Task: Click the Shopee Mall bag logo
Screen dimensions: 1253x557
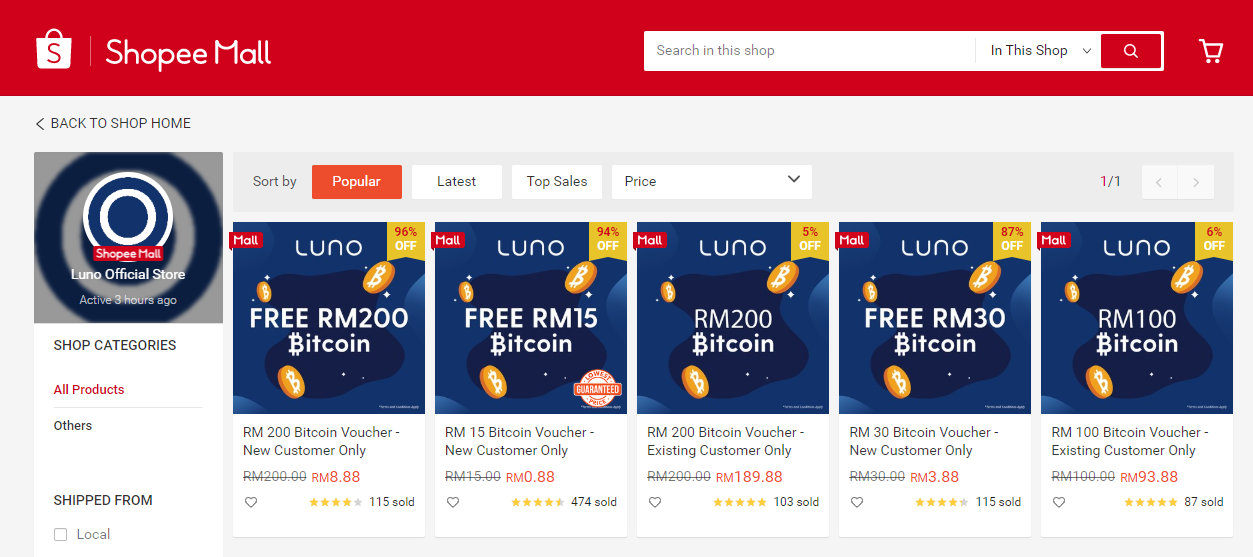Action: 54,50
